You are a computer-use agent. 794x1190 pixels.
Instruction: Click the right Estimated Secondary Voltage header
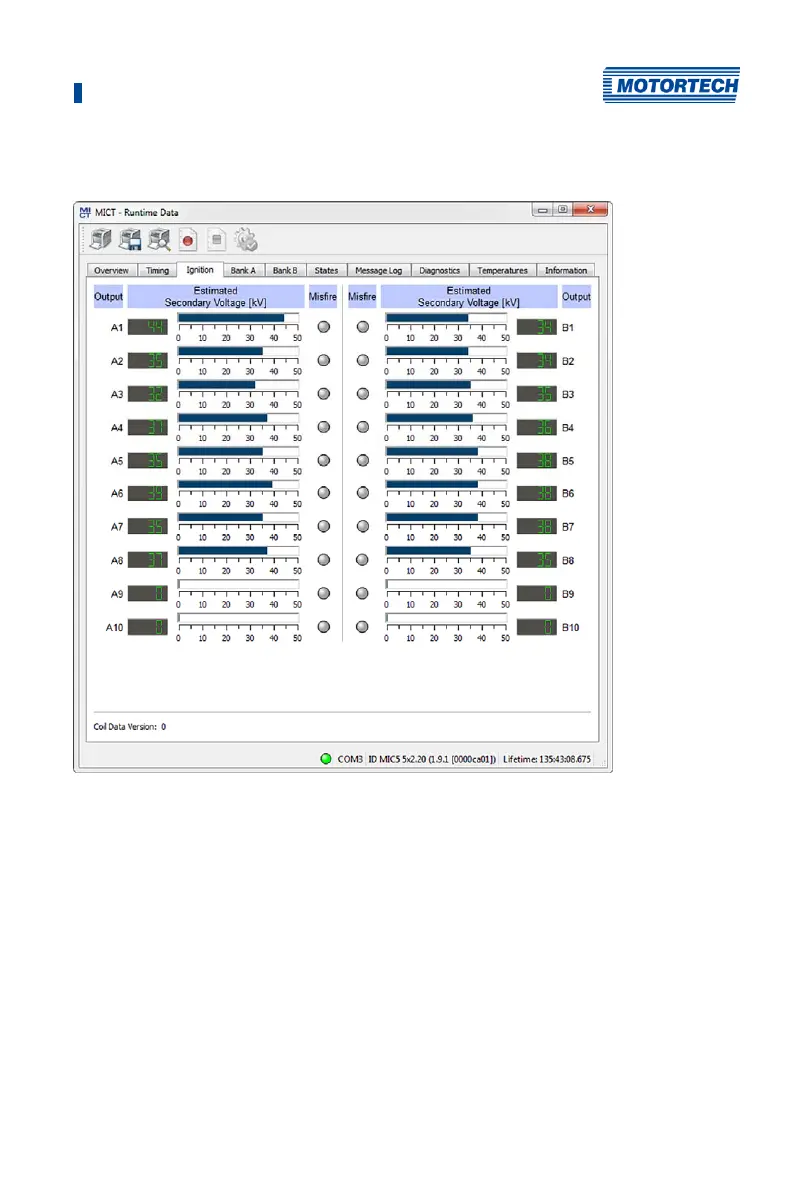pyautogui.click(x=469, y=297)
